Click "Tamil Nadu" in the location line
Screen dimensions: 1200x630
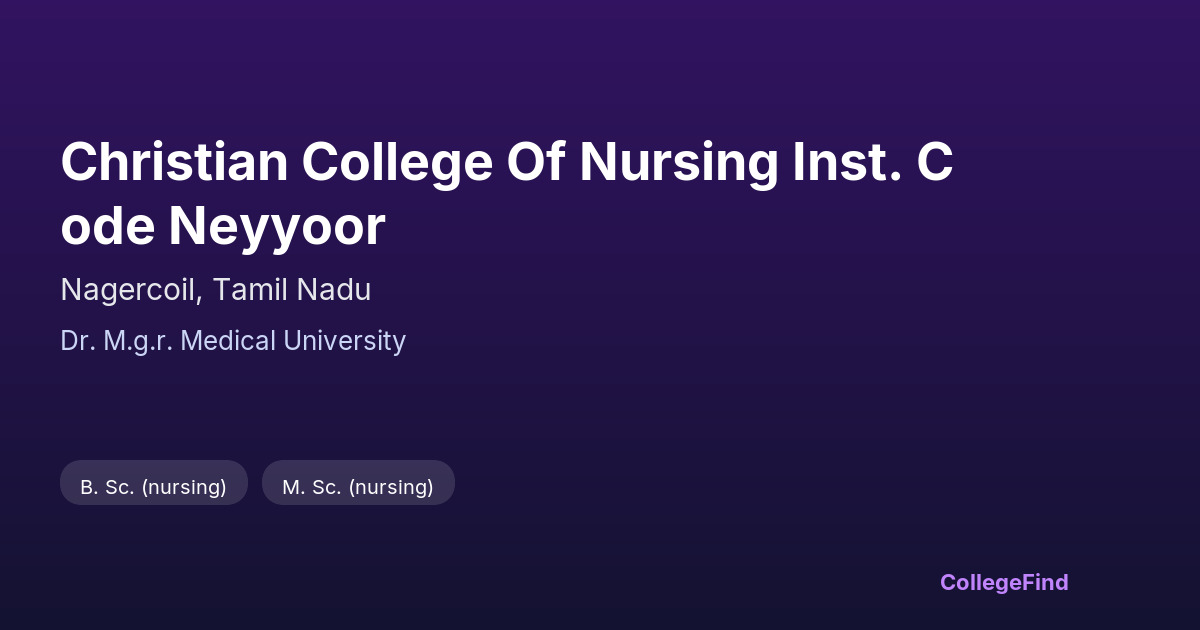[291, 290]
